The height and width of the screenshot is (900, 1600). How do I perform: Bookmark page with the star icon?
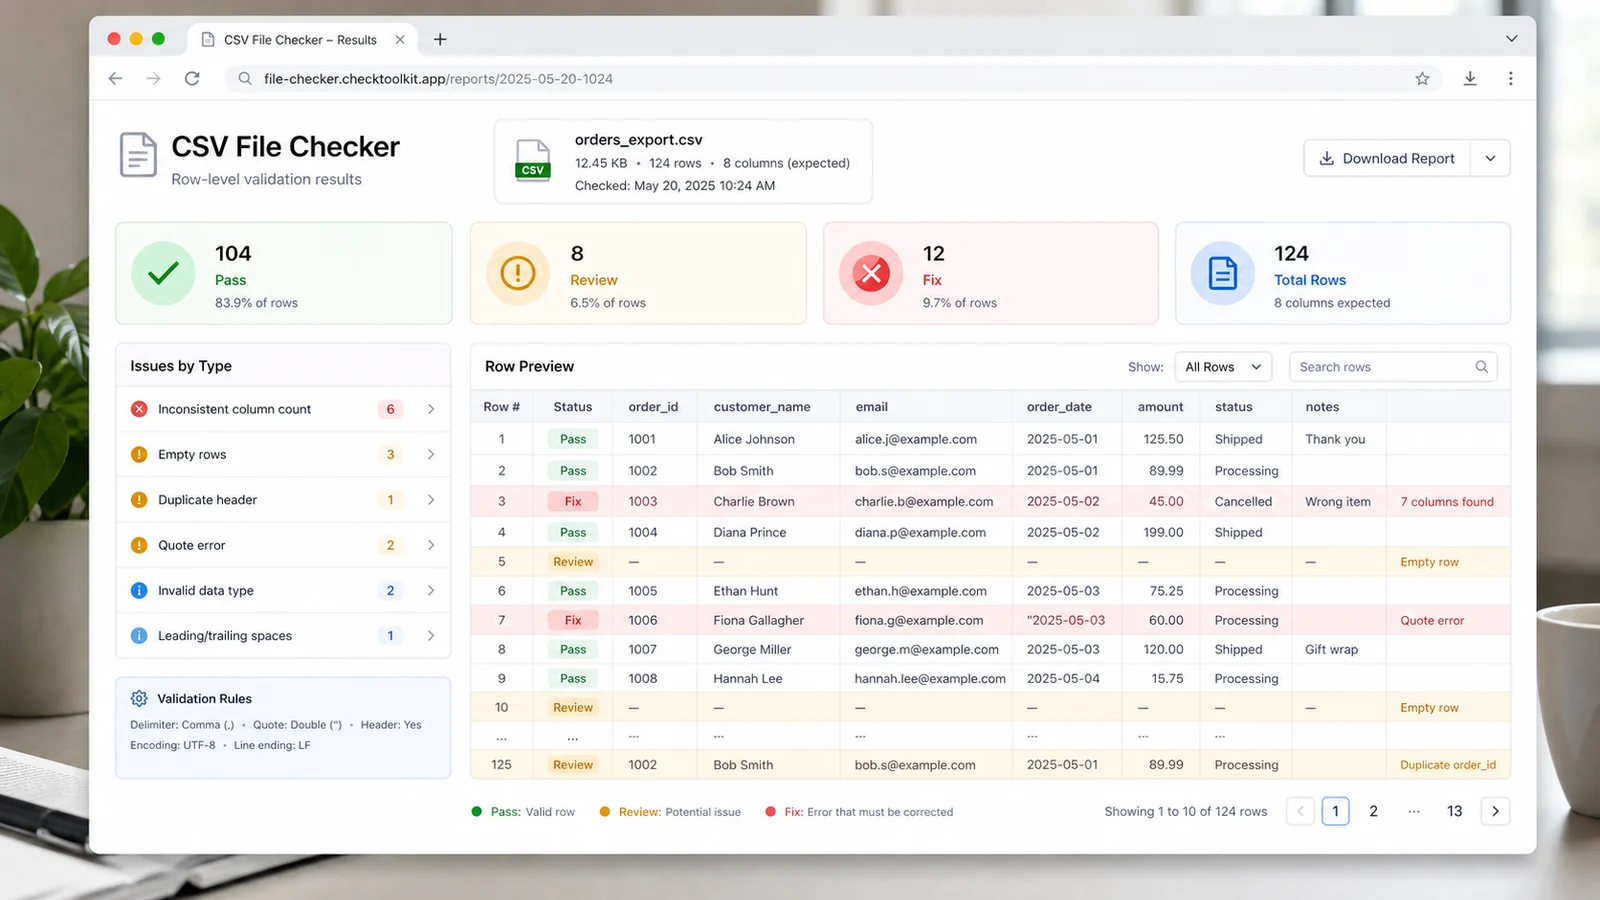(1422, 78)
